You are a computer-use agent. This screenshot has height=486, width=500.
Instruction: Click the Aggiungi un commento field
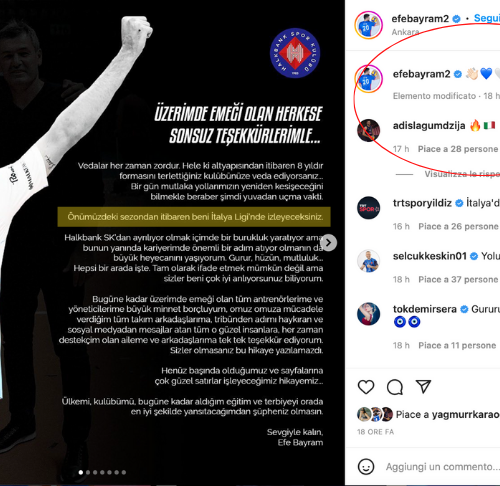pyautogui.click(x=443, y=467)
